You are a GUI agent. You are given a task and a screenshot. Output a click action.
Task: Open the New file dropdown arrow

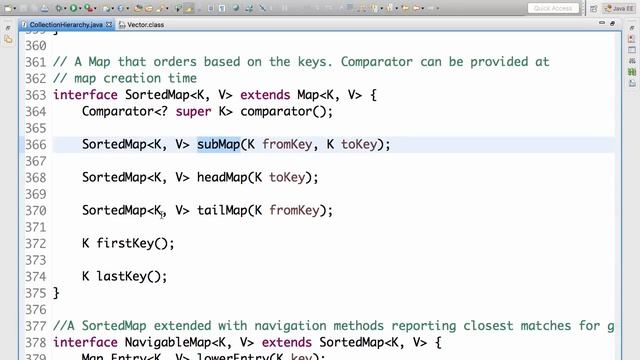pos(15,8)
